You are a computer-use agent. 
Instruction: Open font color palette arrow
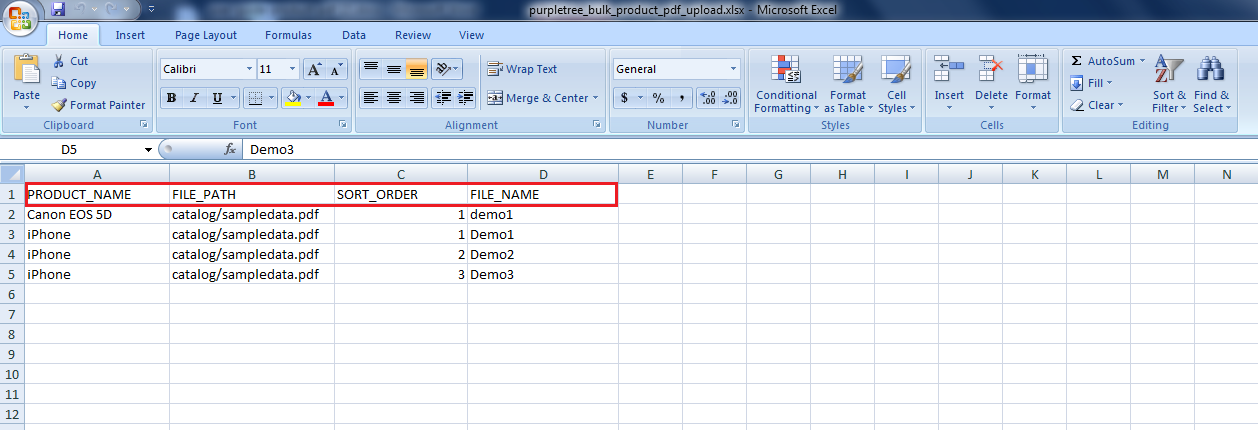(341, 98)
